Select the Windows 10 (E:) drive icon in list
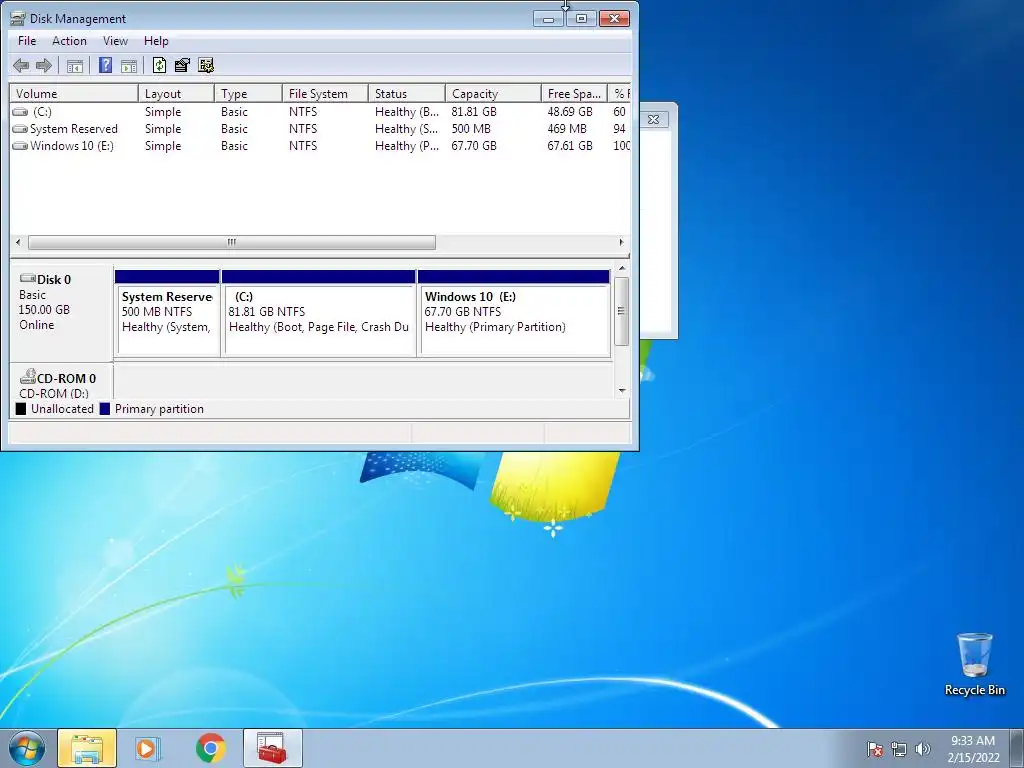Viewport: 1024px width, 768px height. [x=20, y=146]
